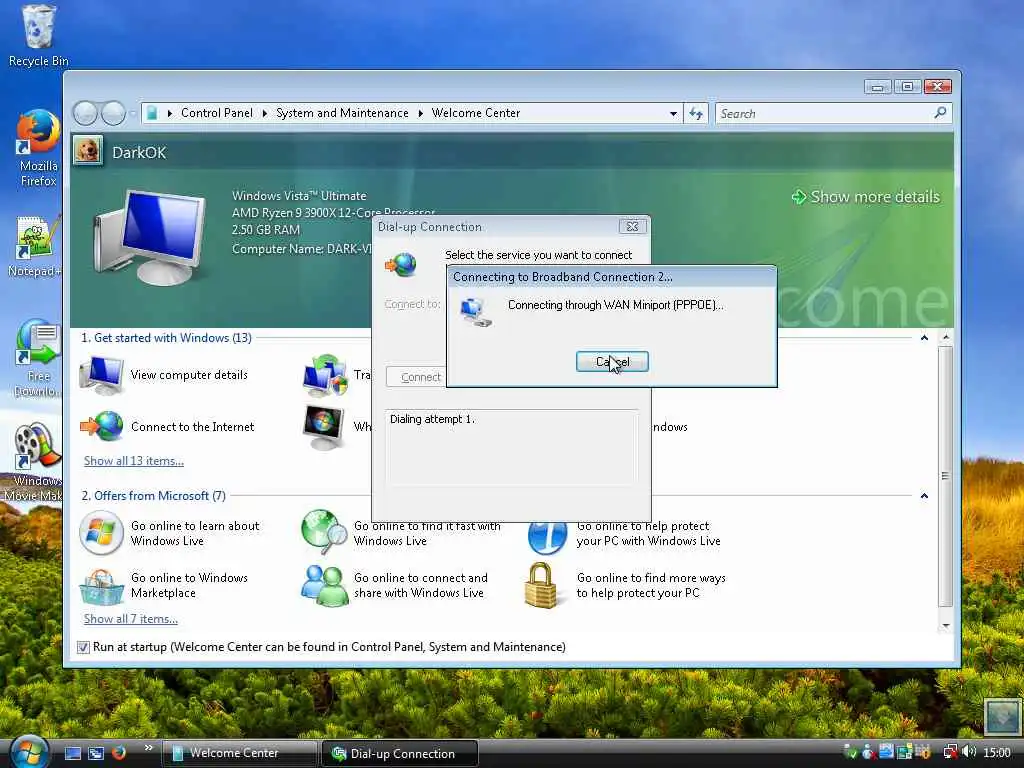1024x768 pixels.
Task: Open the Free Download desktop shortcut
Action: [x=37, y=358]
